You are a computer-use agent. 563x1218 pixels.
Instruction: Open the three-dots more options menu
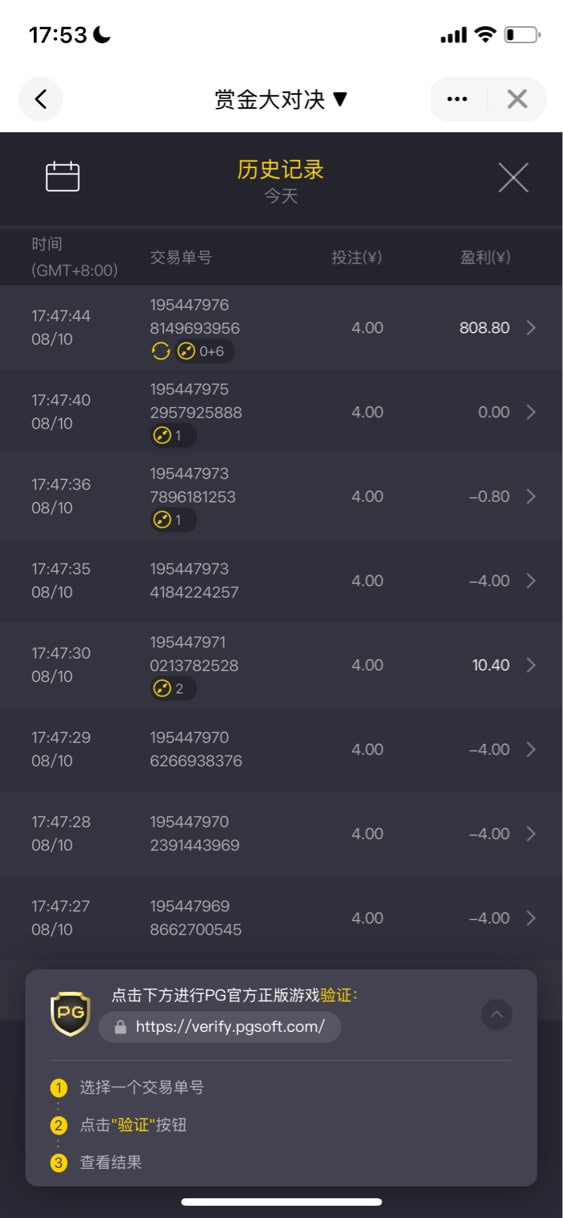(x=458, y=99)
